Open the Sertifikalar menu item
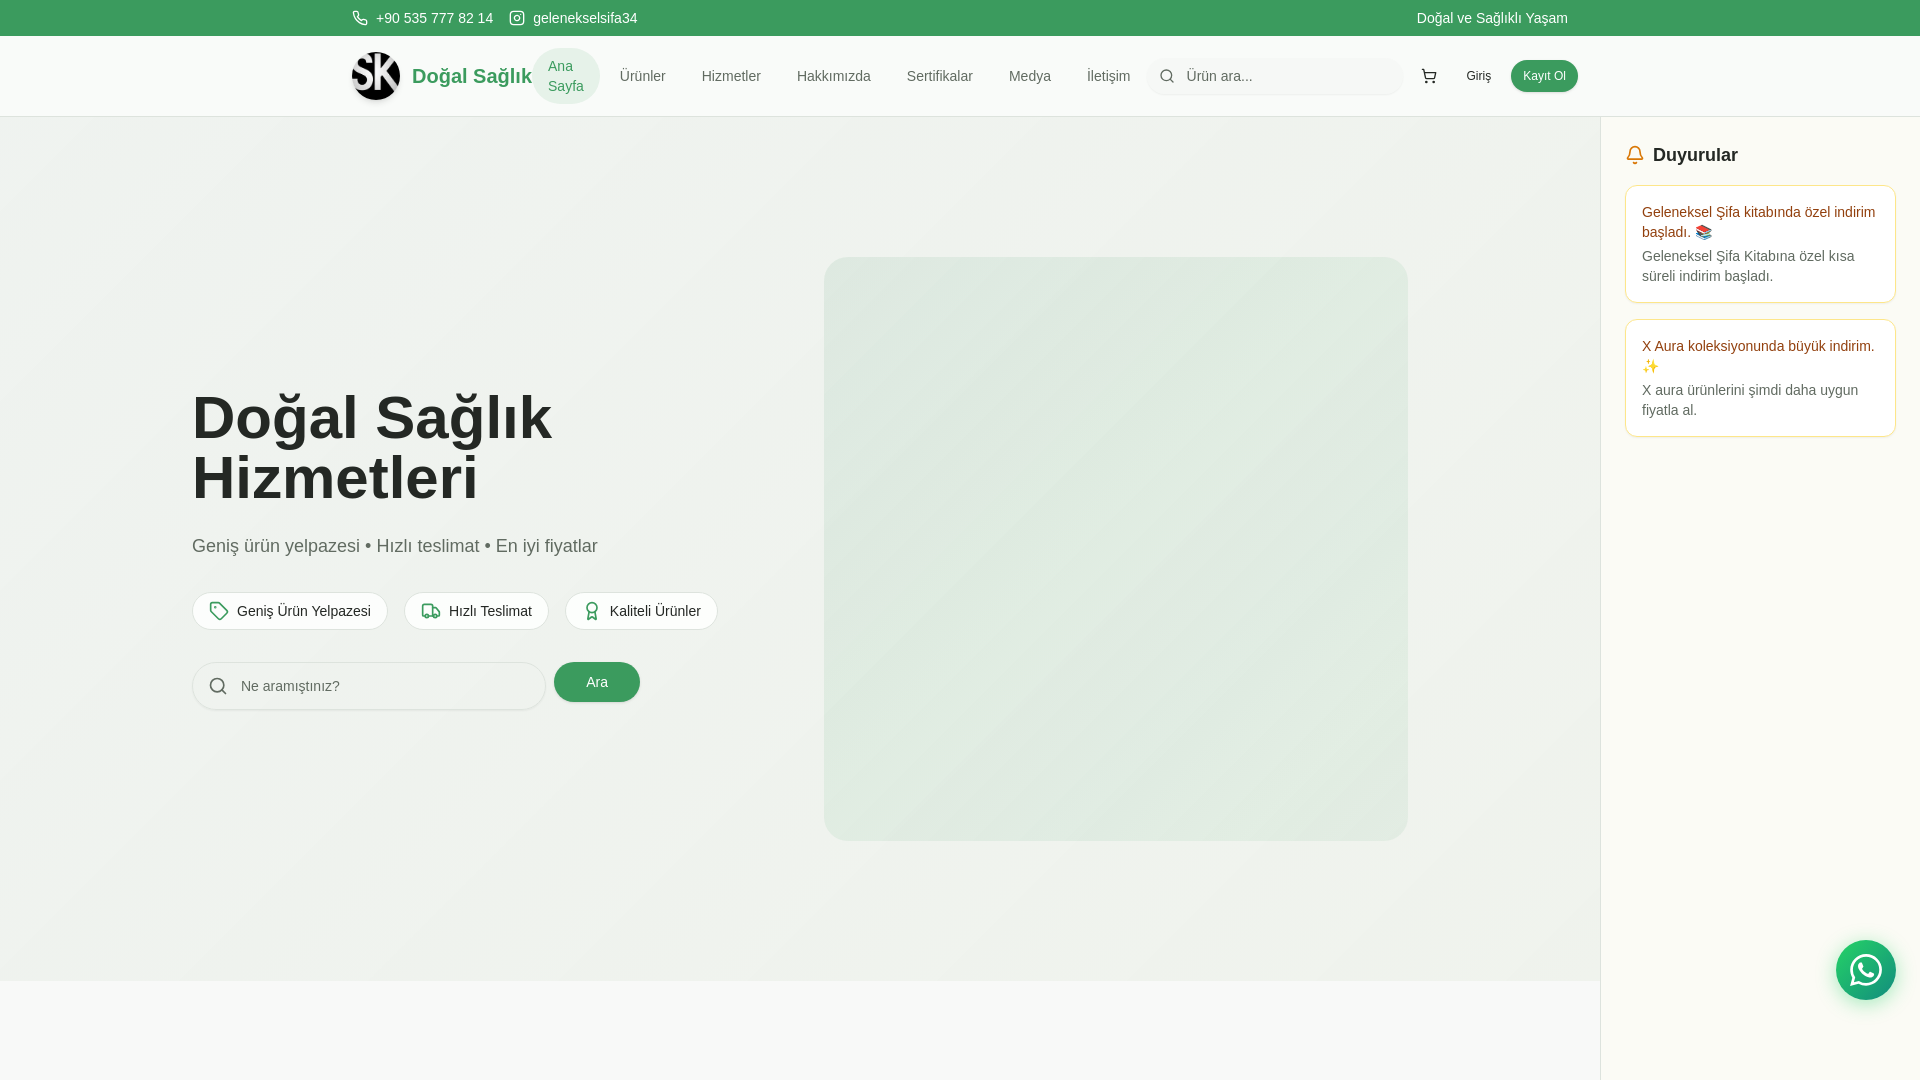The image size is (1920, 1080). pos(940,76)
